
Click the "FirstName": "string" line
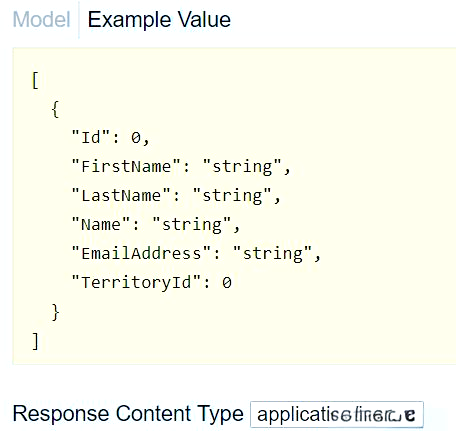coord(181,166)
